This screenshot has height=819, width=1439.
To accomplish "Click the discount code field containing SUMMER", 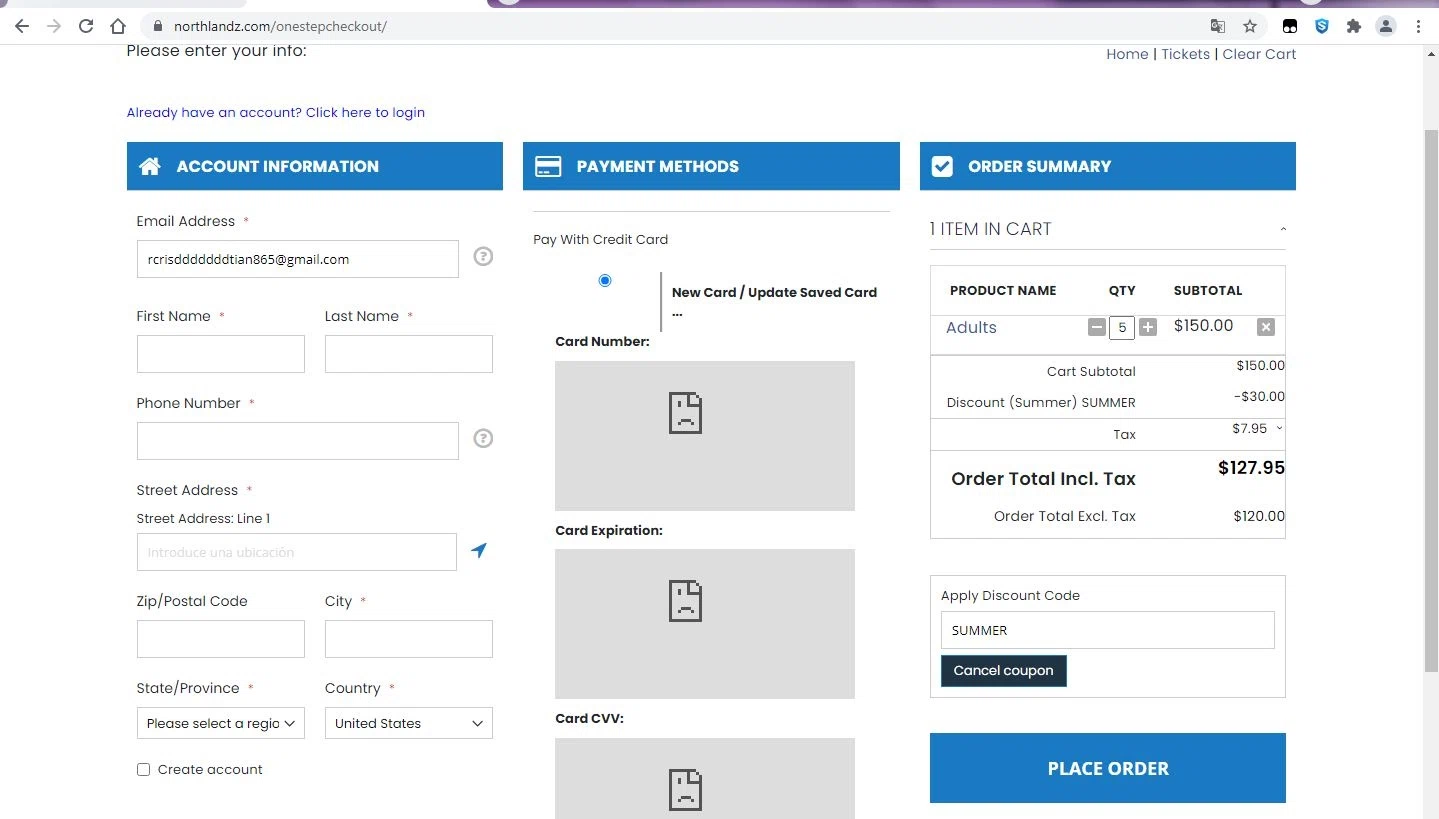I will click(1108, 630).
